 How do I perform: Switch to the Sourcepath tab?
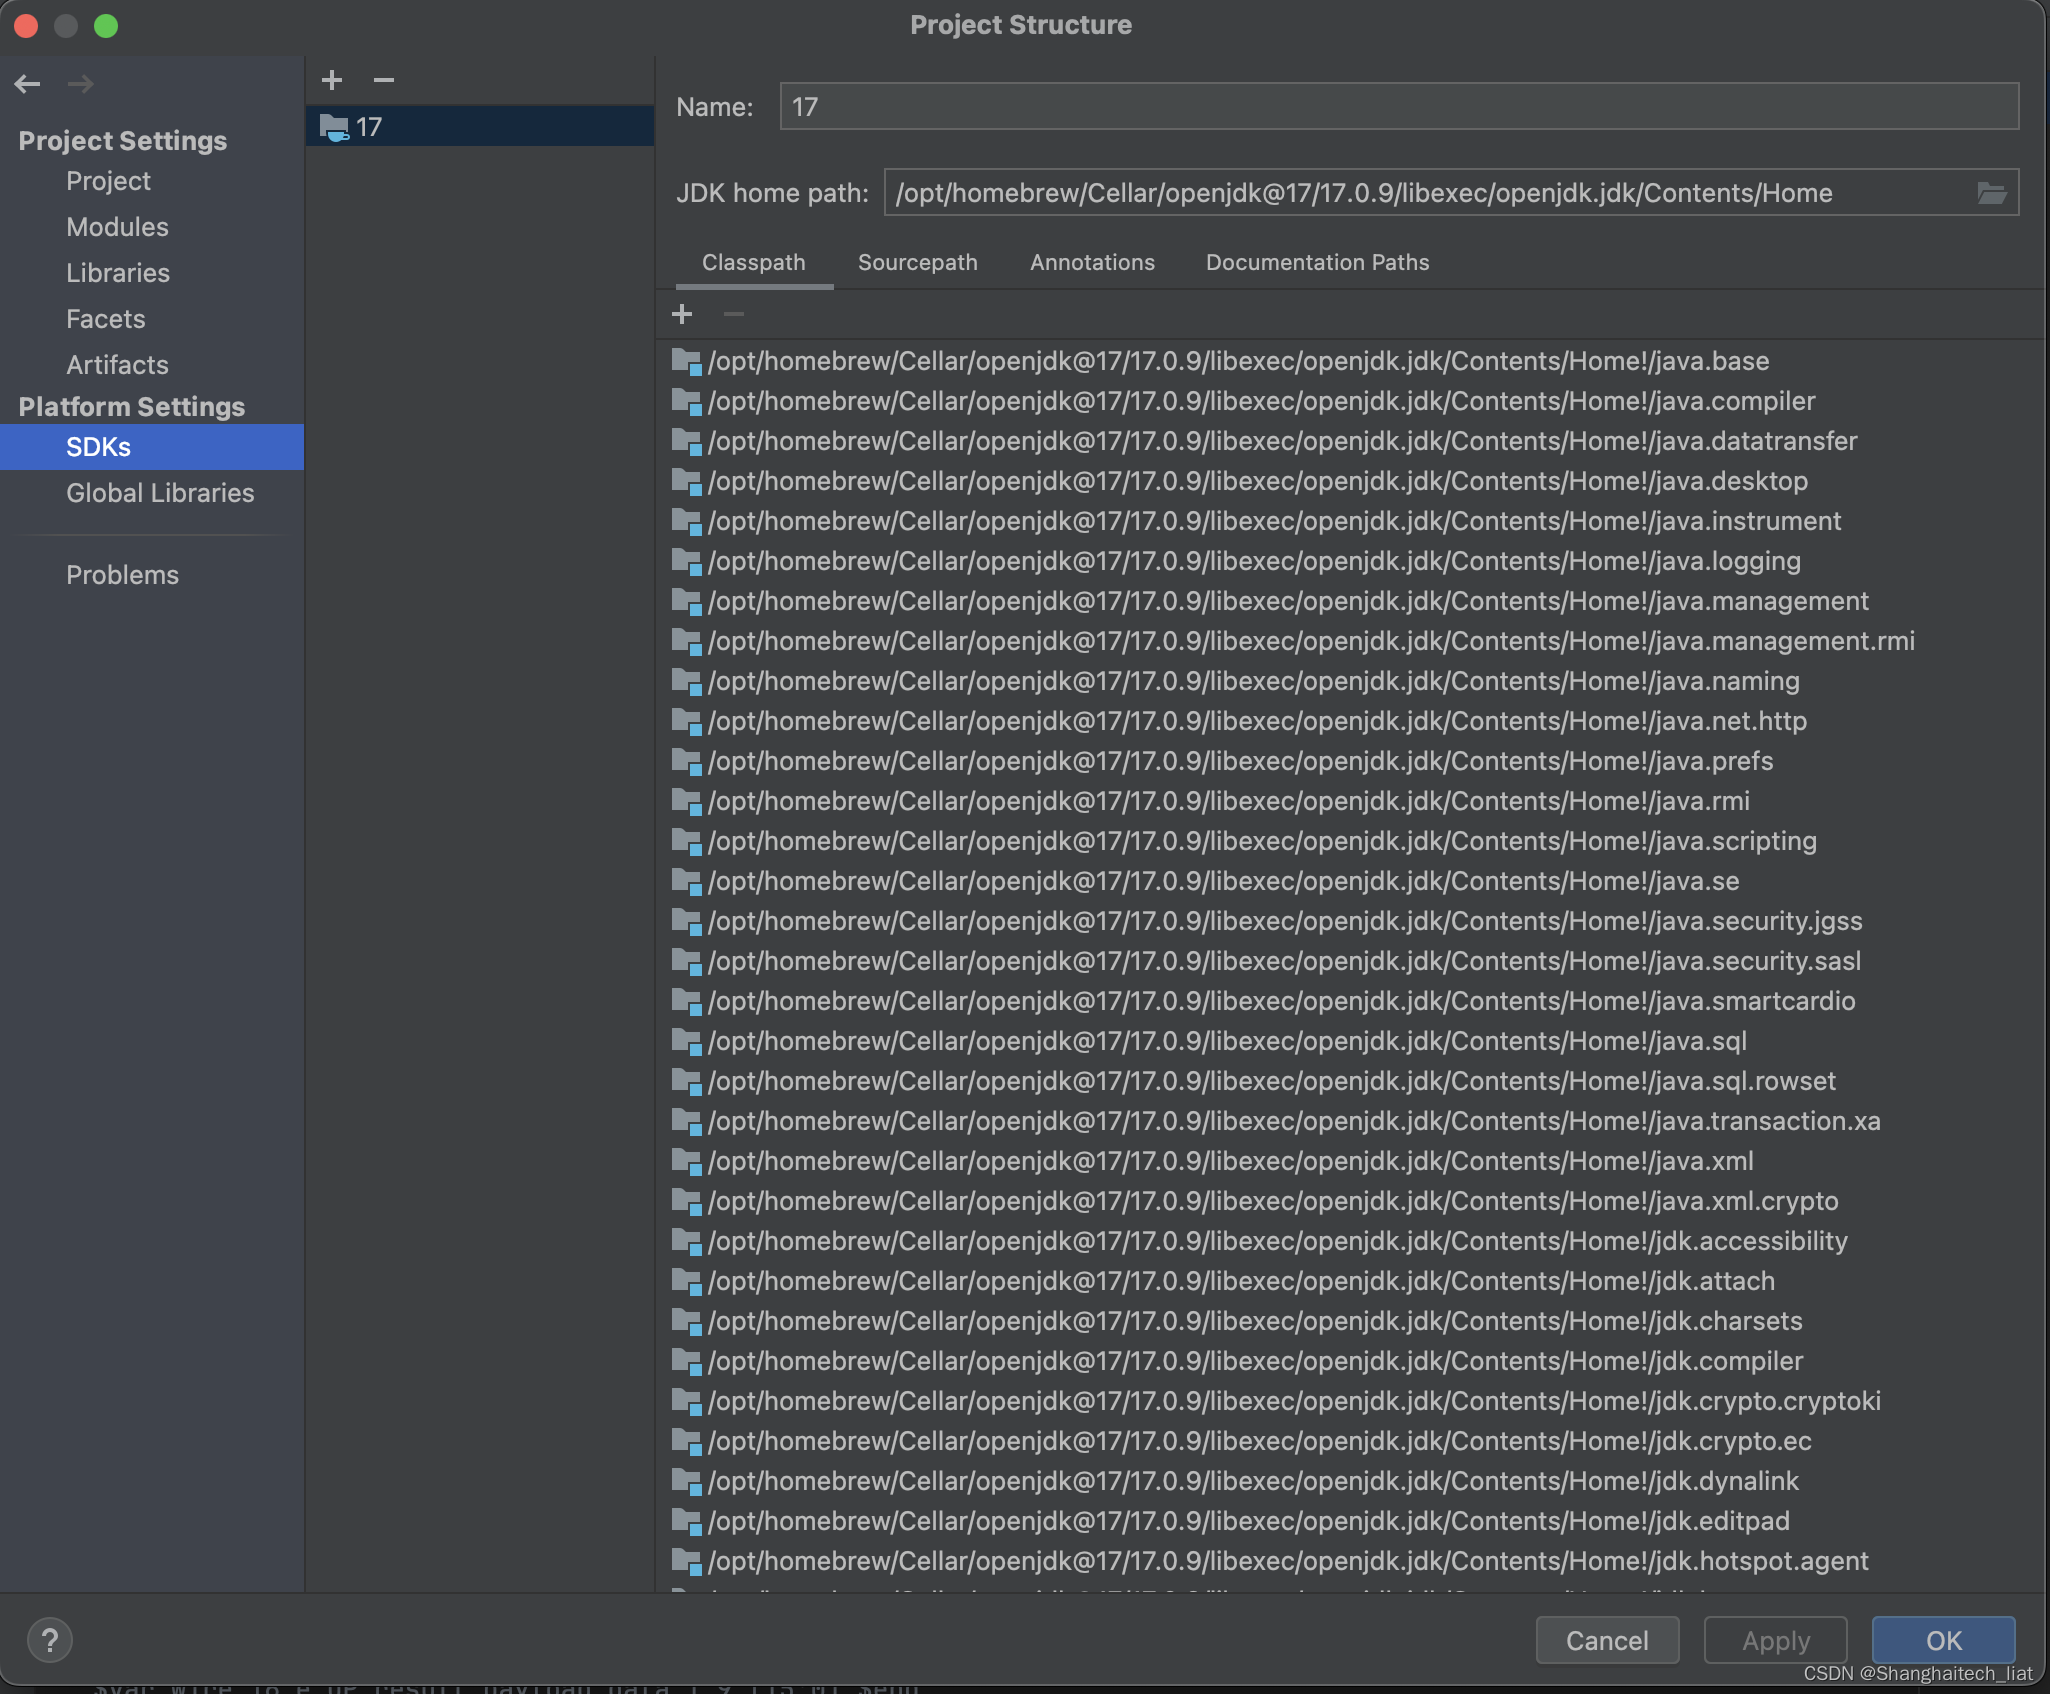point(917,263)
